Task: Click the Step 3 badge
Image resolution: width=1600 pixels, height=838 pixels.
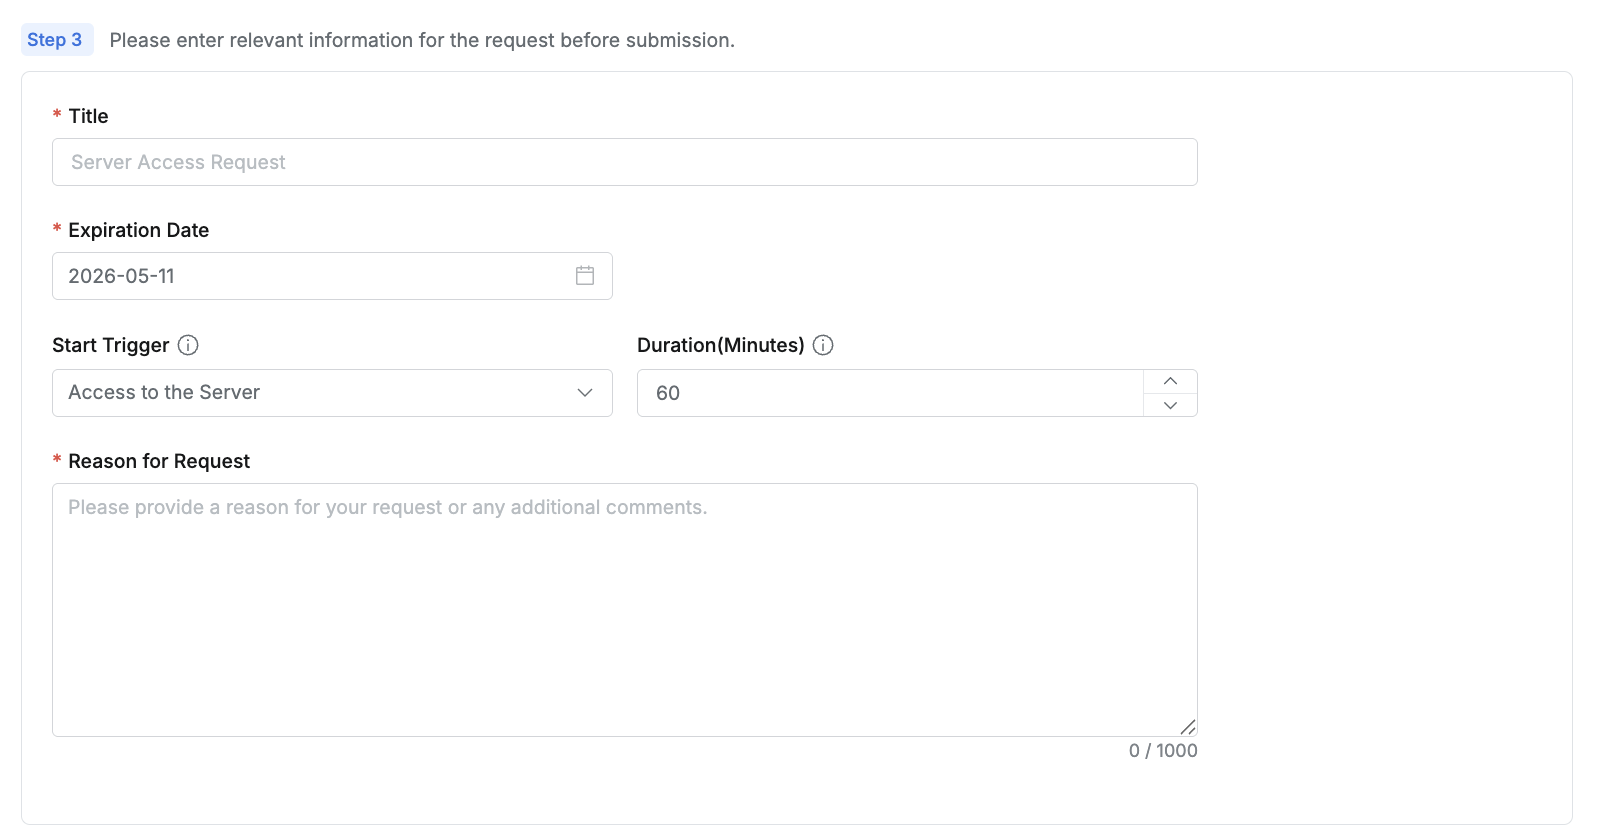Action: click(x=55, y=40)
